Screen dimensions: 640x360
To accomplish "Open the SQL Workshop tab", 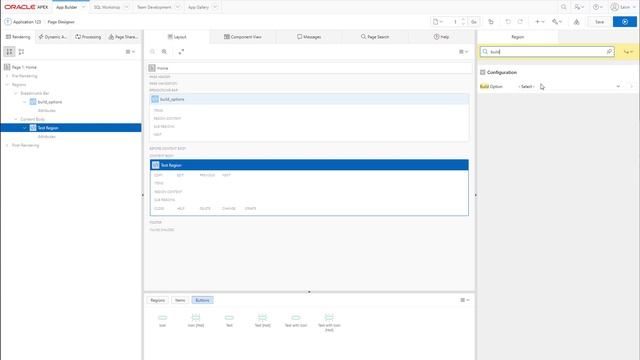I will pos(107,7).
